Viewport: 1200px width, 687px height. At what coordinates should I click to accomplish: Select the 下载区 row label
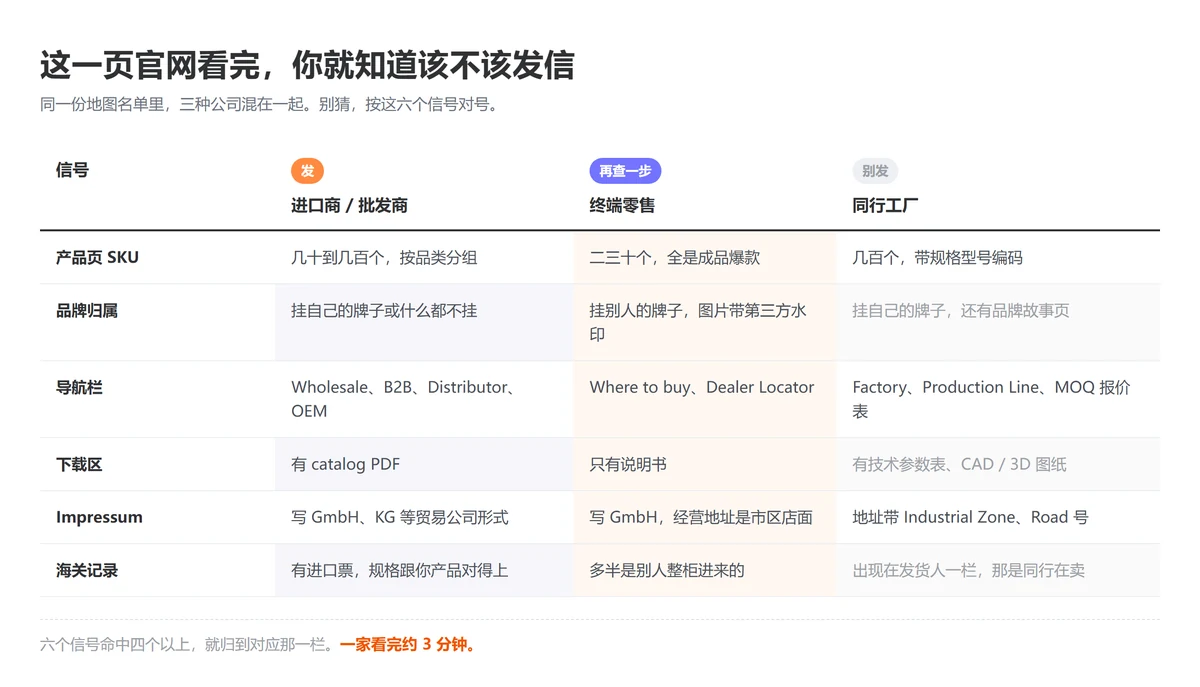tap(79, 464)
